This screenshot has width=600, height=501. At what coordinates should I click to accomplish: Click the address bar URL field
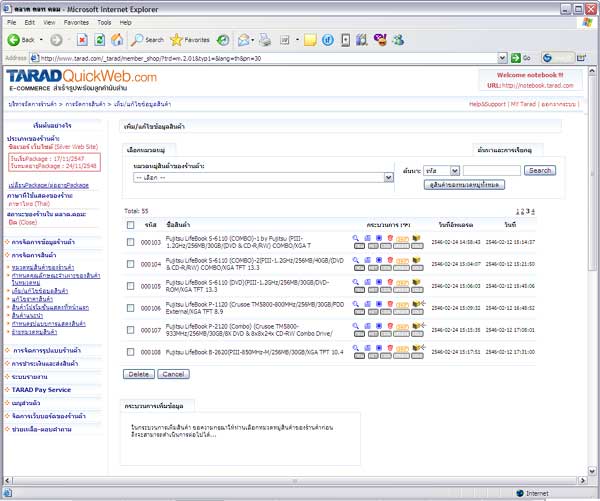pyautogui.click(x=264, y=58)
